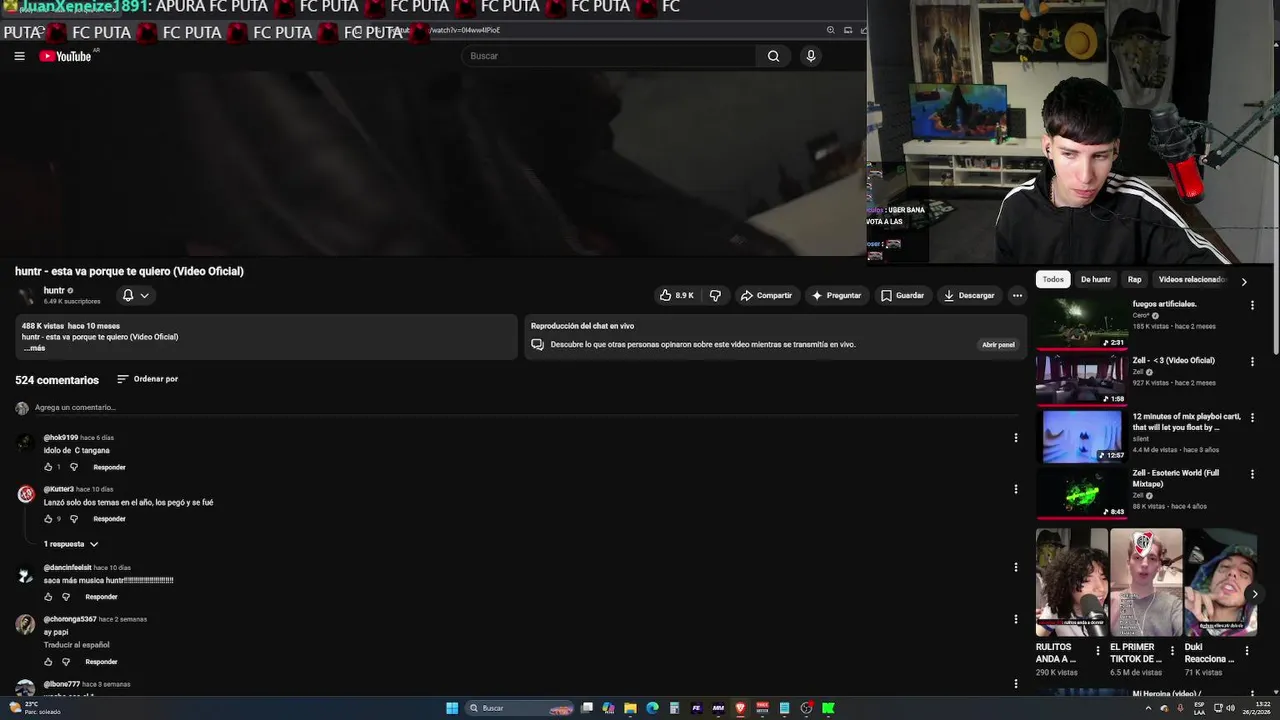Click the Compartir share button
The width and height of the screenshot is (1280, 720).
(x=766, y=295)
